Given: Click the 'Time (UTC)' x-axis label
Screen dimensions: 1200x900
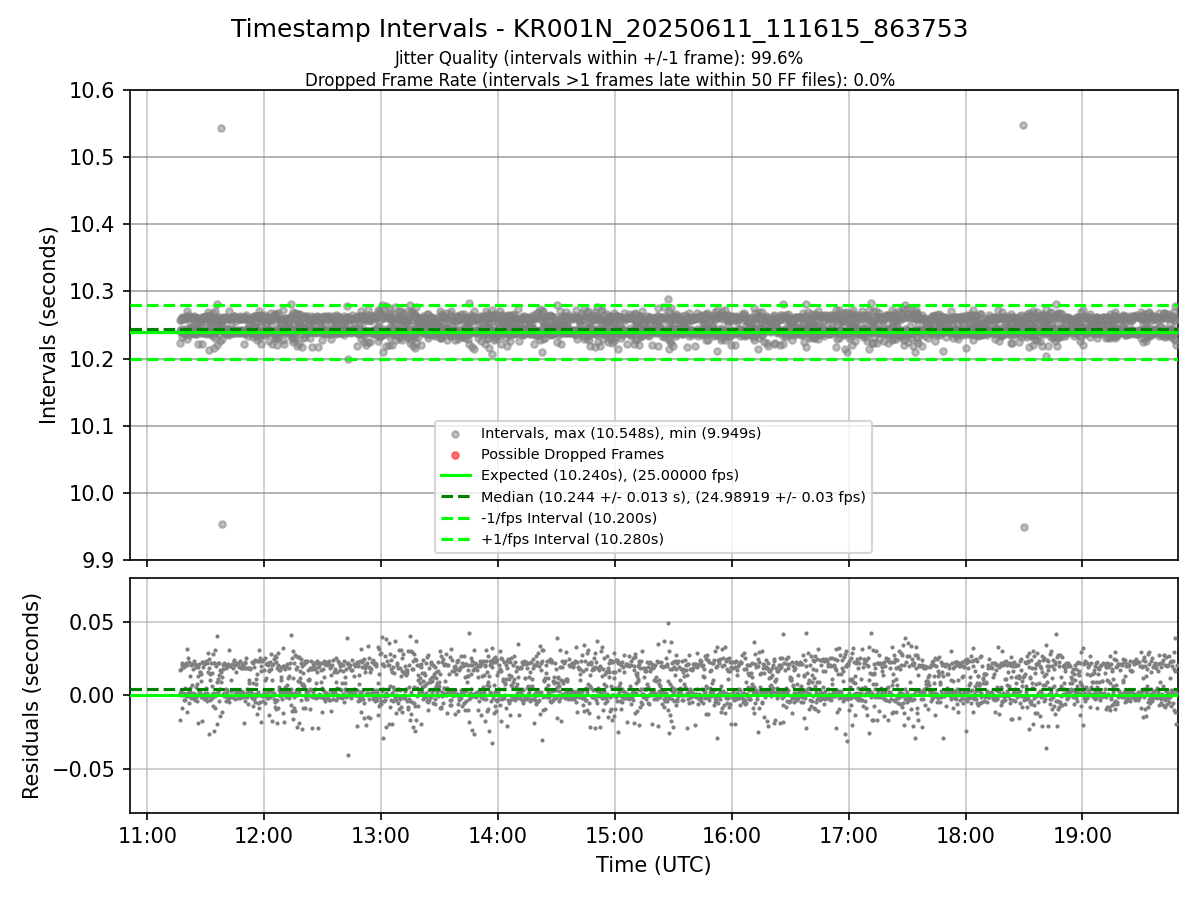Looking at the screenshot, I should click(653, 865).
